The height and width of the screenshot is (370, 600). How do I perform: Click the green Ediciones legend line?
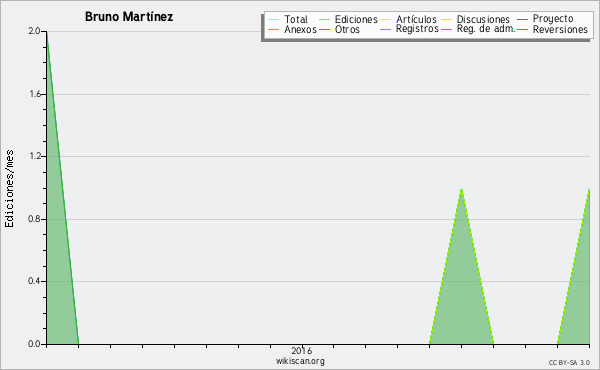(324, 20)
